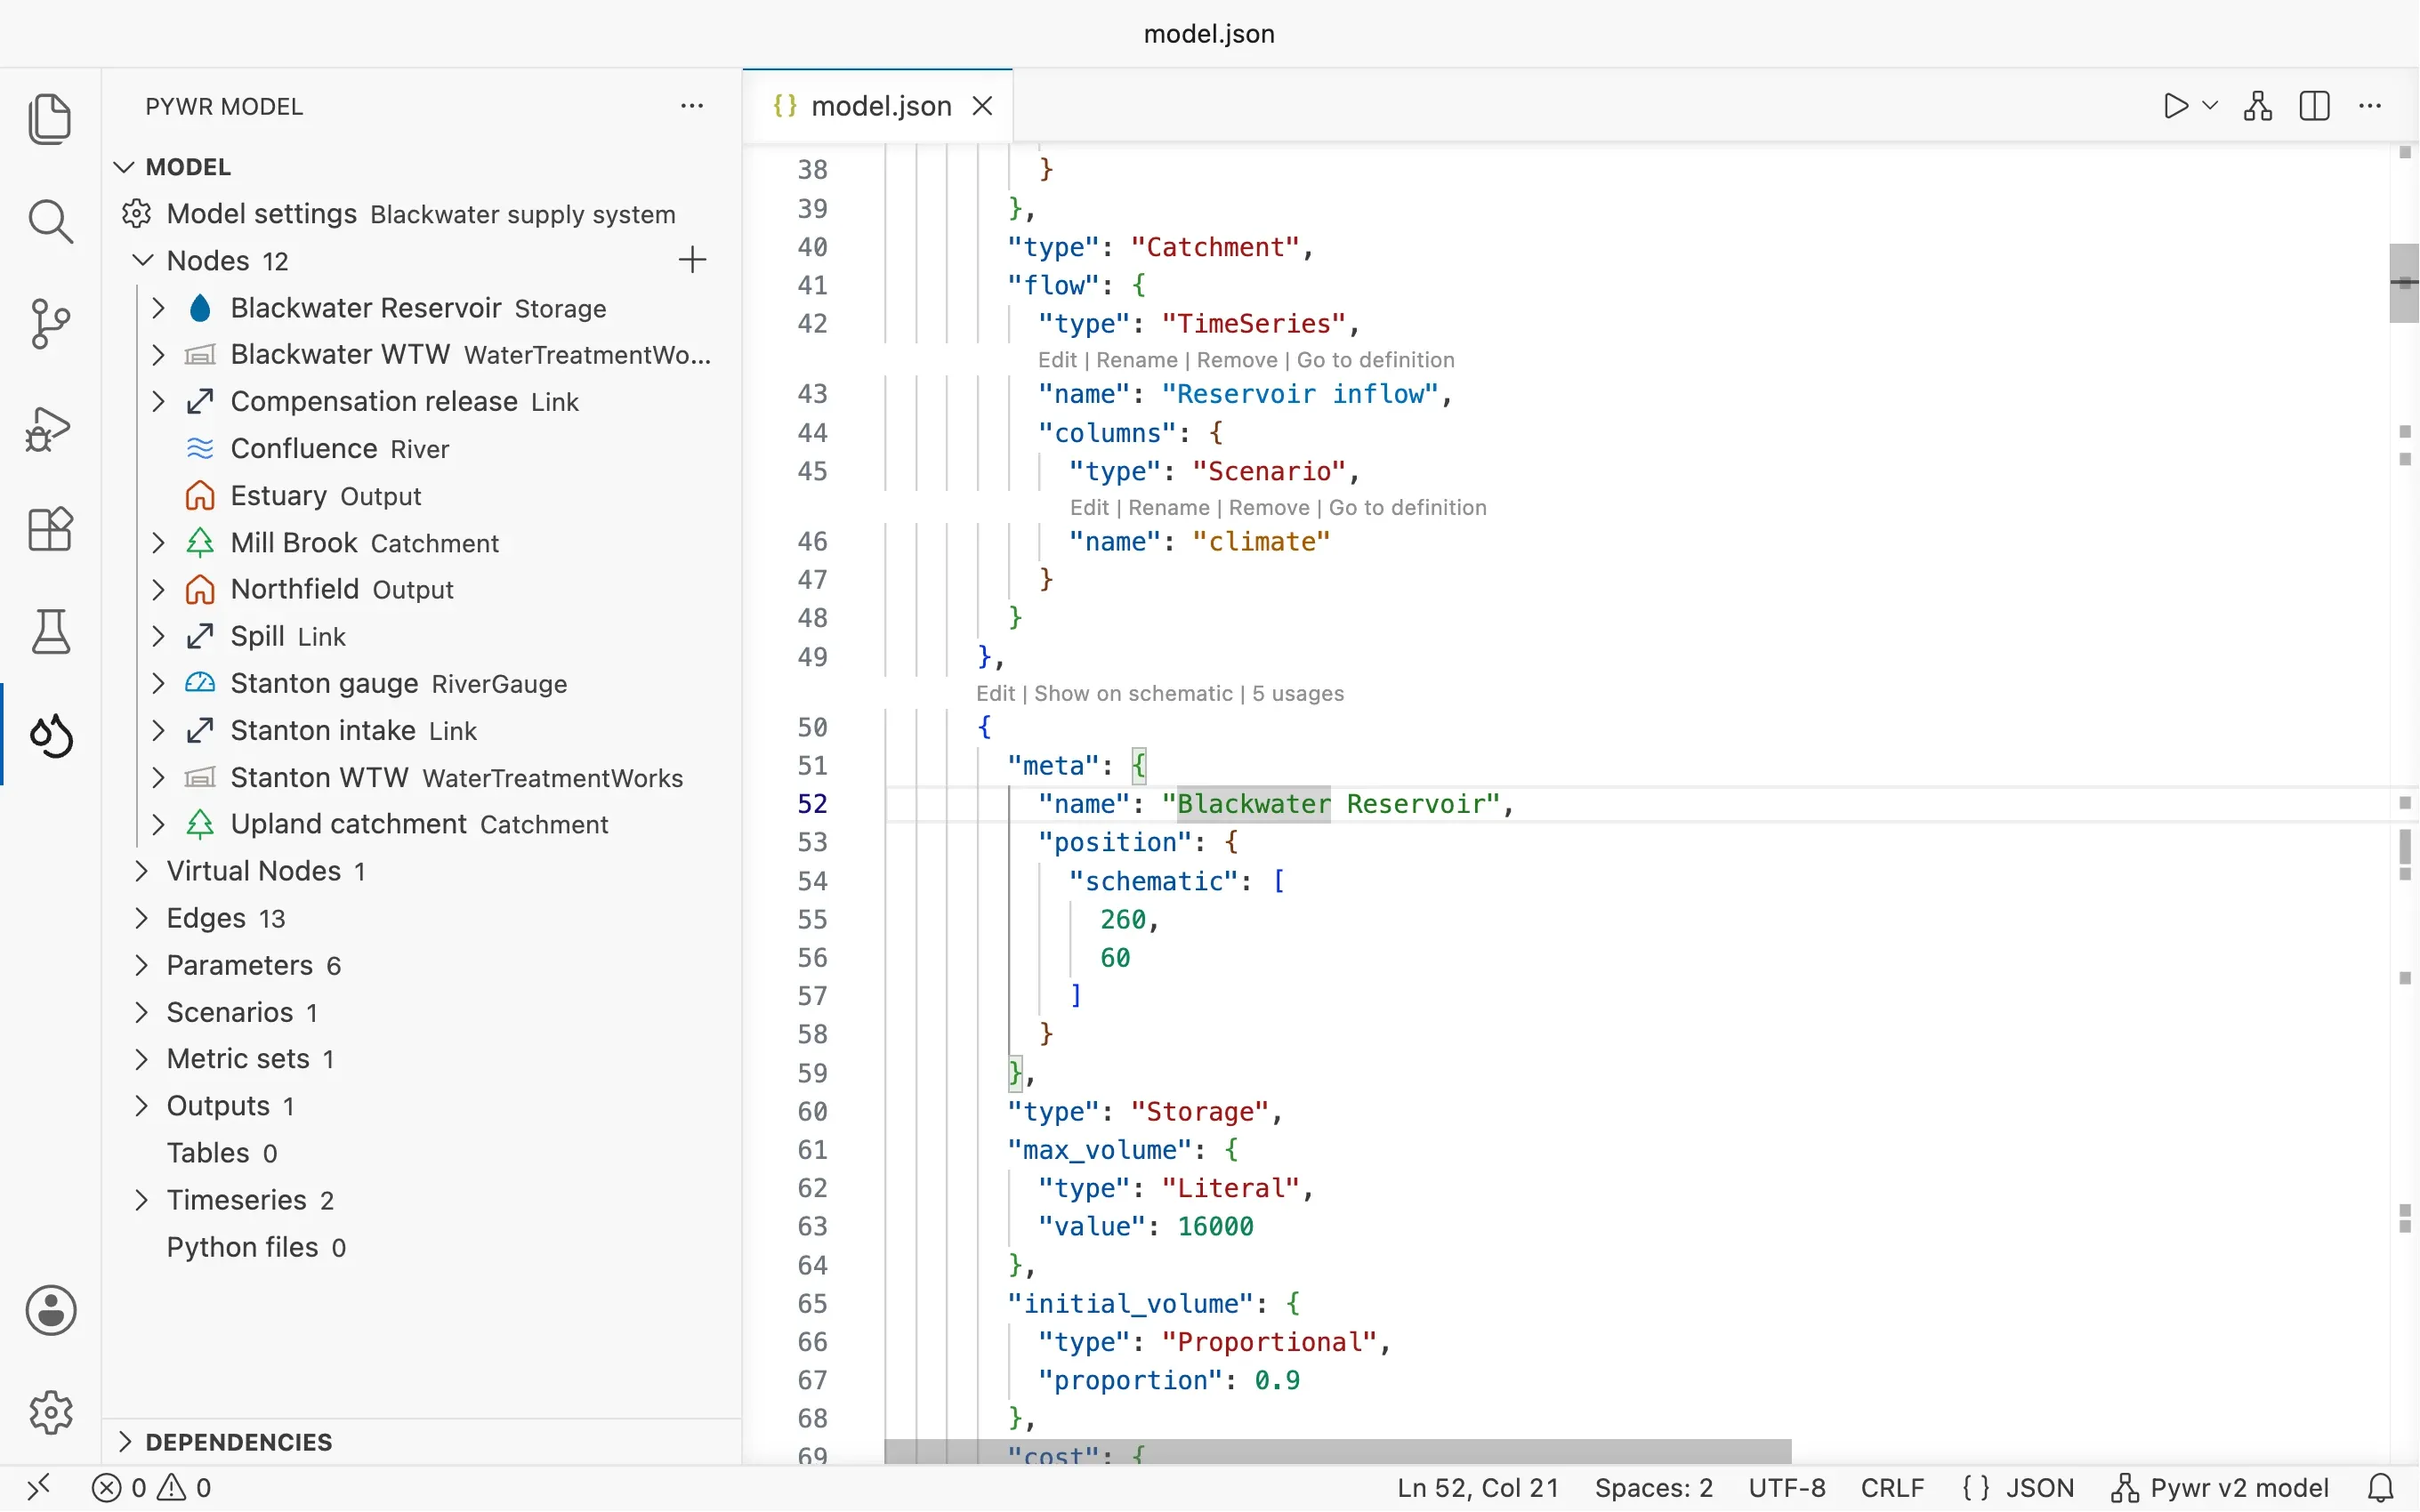Open Pywr Model panel More Actions ellipsis

point(692,106)
